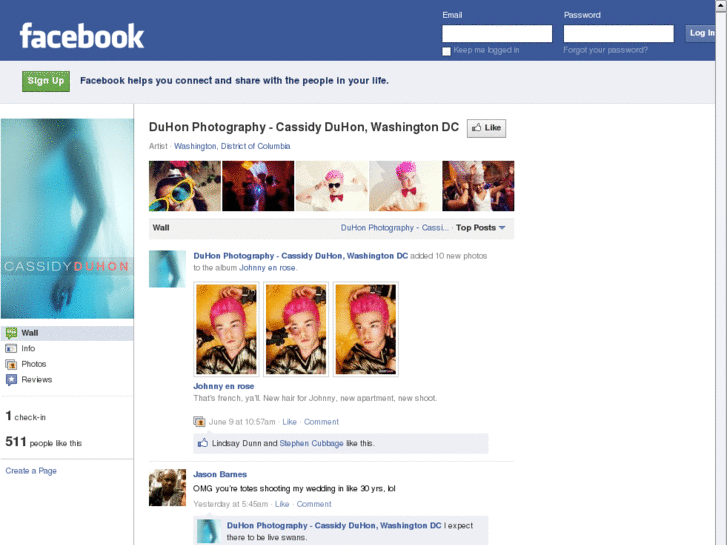Click the DuHon Photography - Cassi... wall filter link
Image resolution: width=727 pixels, height=545 pixels.
point(395,228)
